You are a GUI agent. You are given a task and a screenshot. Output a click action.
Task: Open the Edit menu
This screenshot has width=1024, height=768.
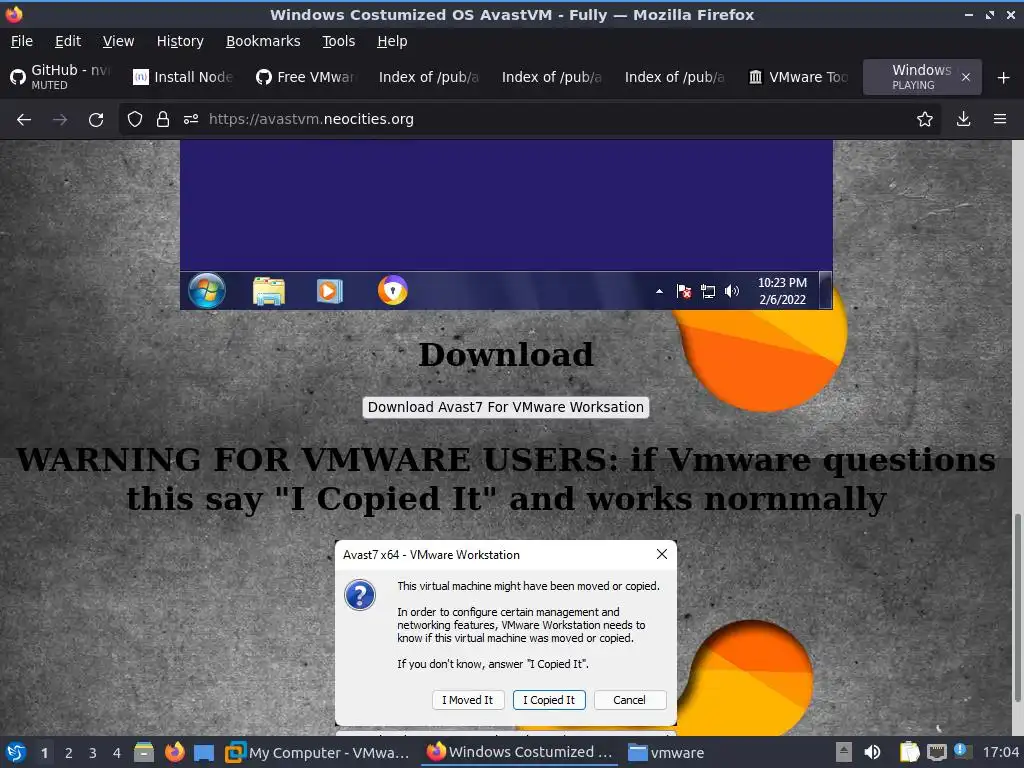pos(68,41)
